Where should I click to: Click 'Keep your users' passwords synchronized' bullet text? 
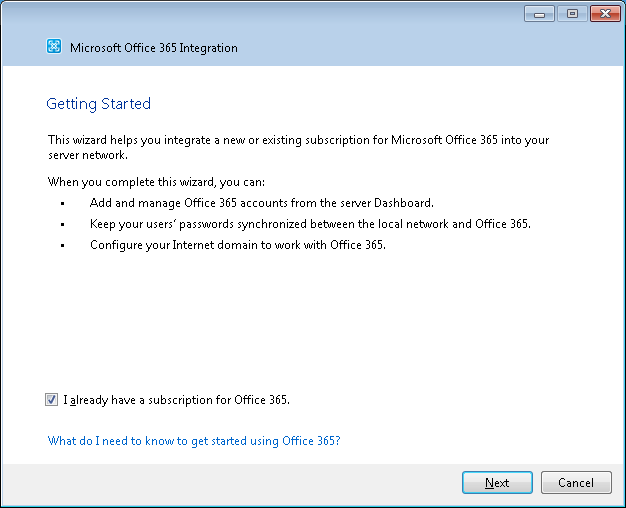pyautogui.click(x=310, y=224)
